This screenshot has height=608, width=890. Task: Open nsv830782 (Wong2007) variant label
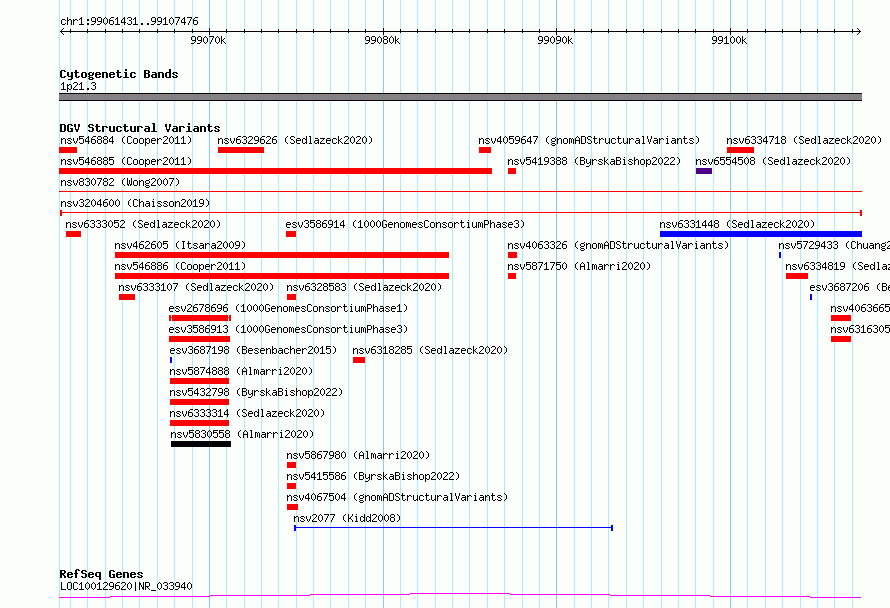point(120,182)
